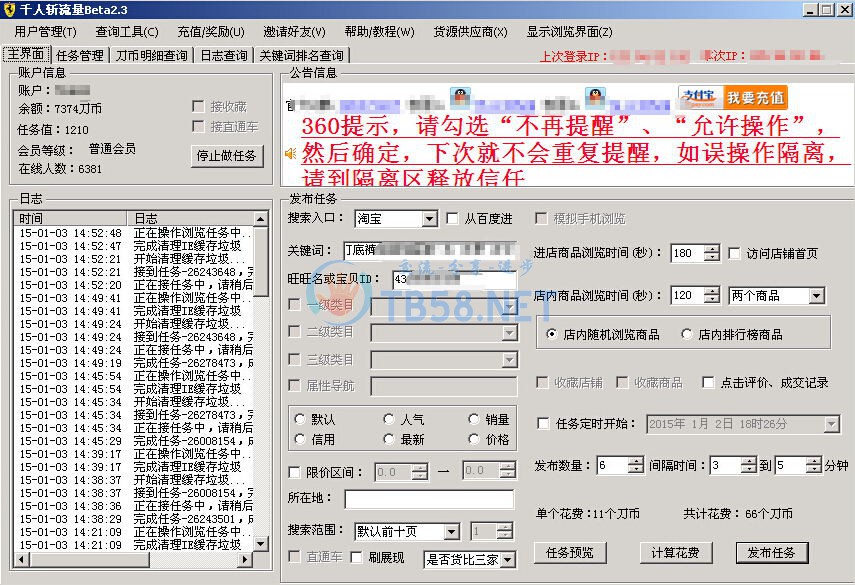Open the 用户管理(T) menu

pyautogui.click(x=45, y=32)
